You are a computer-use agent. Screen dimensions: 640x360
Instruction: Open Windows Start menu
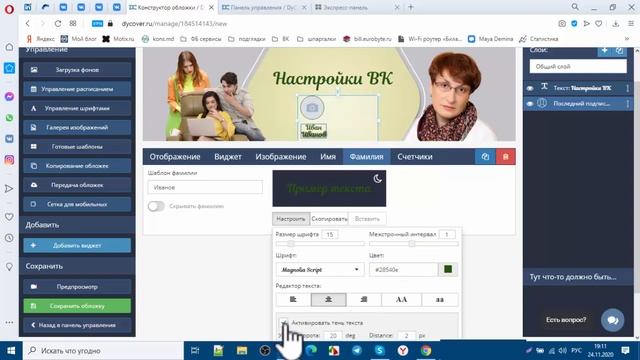(11, 351)
